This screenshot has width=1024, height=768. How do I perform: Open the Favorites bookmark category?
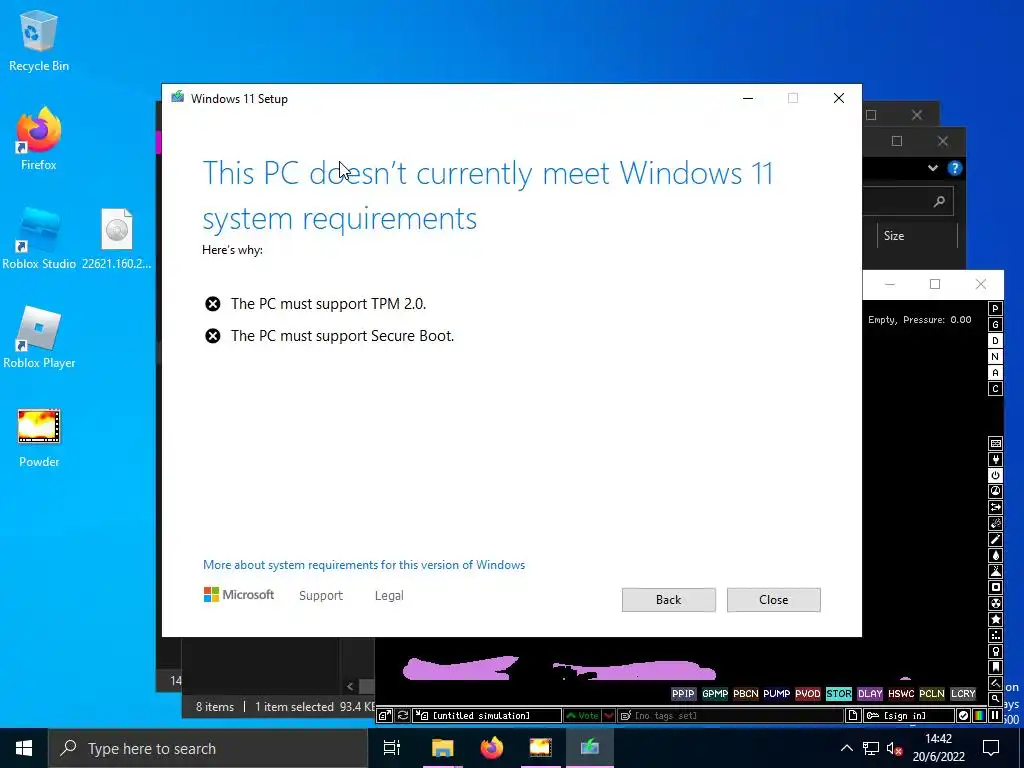[995, 667]
